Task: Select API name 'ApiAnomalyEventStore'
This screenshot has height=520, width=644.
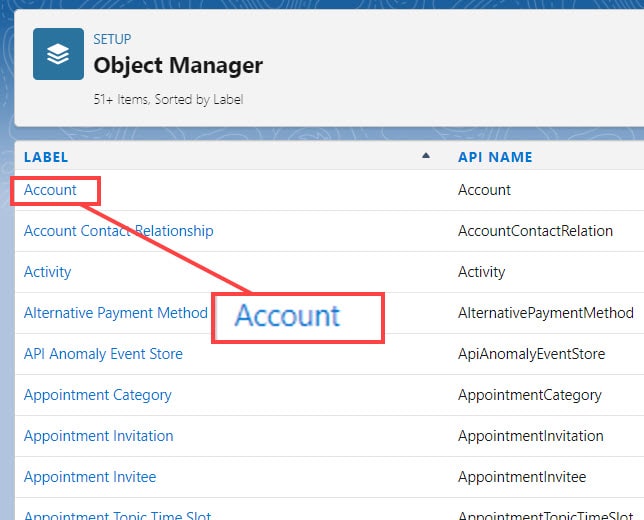Action: coord(531,354)
